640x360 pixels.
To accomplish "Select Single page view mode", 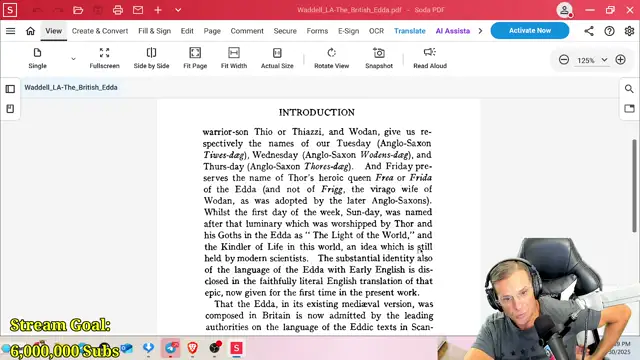I will [x=38, y=58].
